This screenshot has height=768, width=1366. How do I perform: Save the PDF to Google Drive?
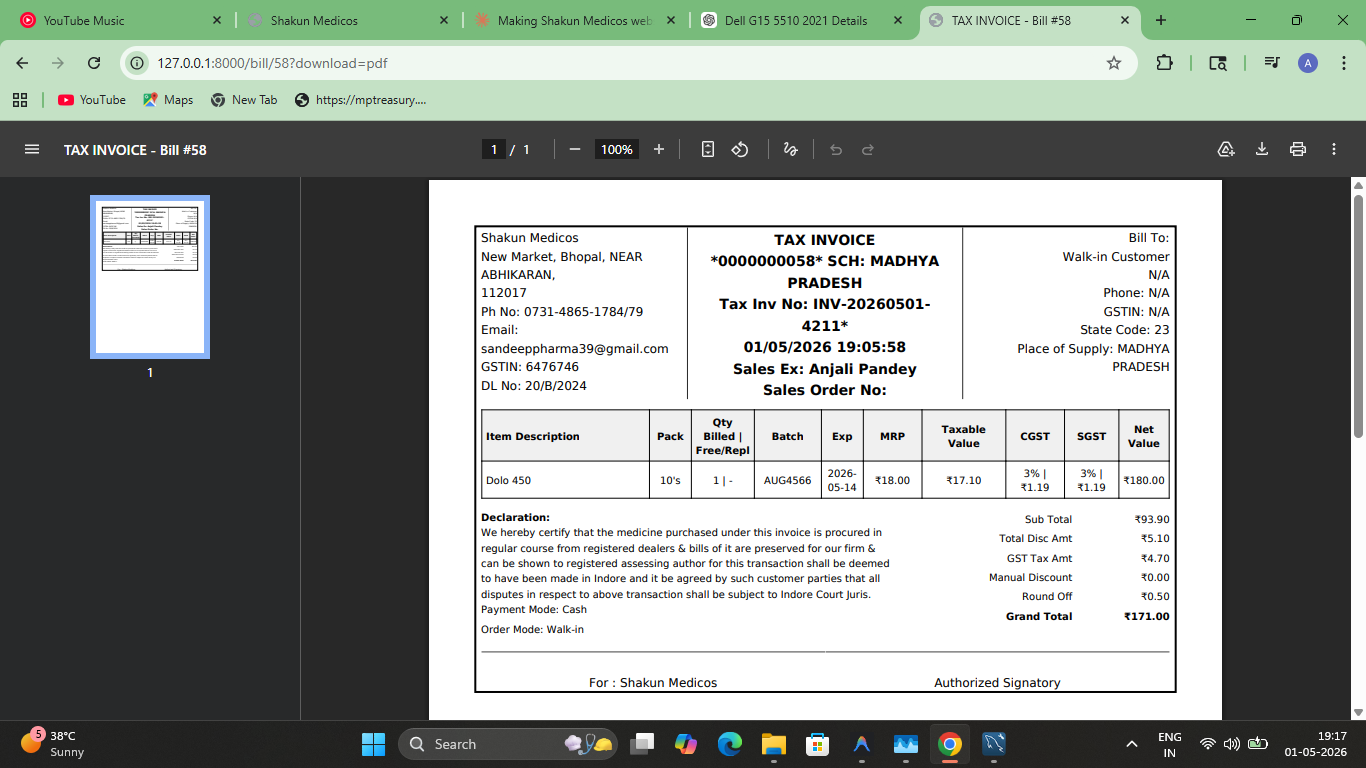1226,149
